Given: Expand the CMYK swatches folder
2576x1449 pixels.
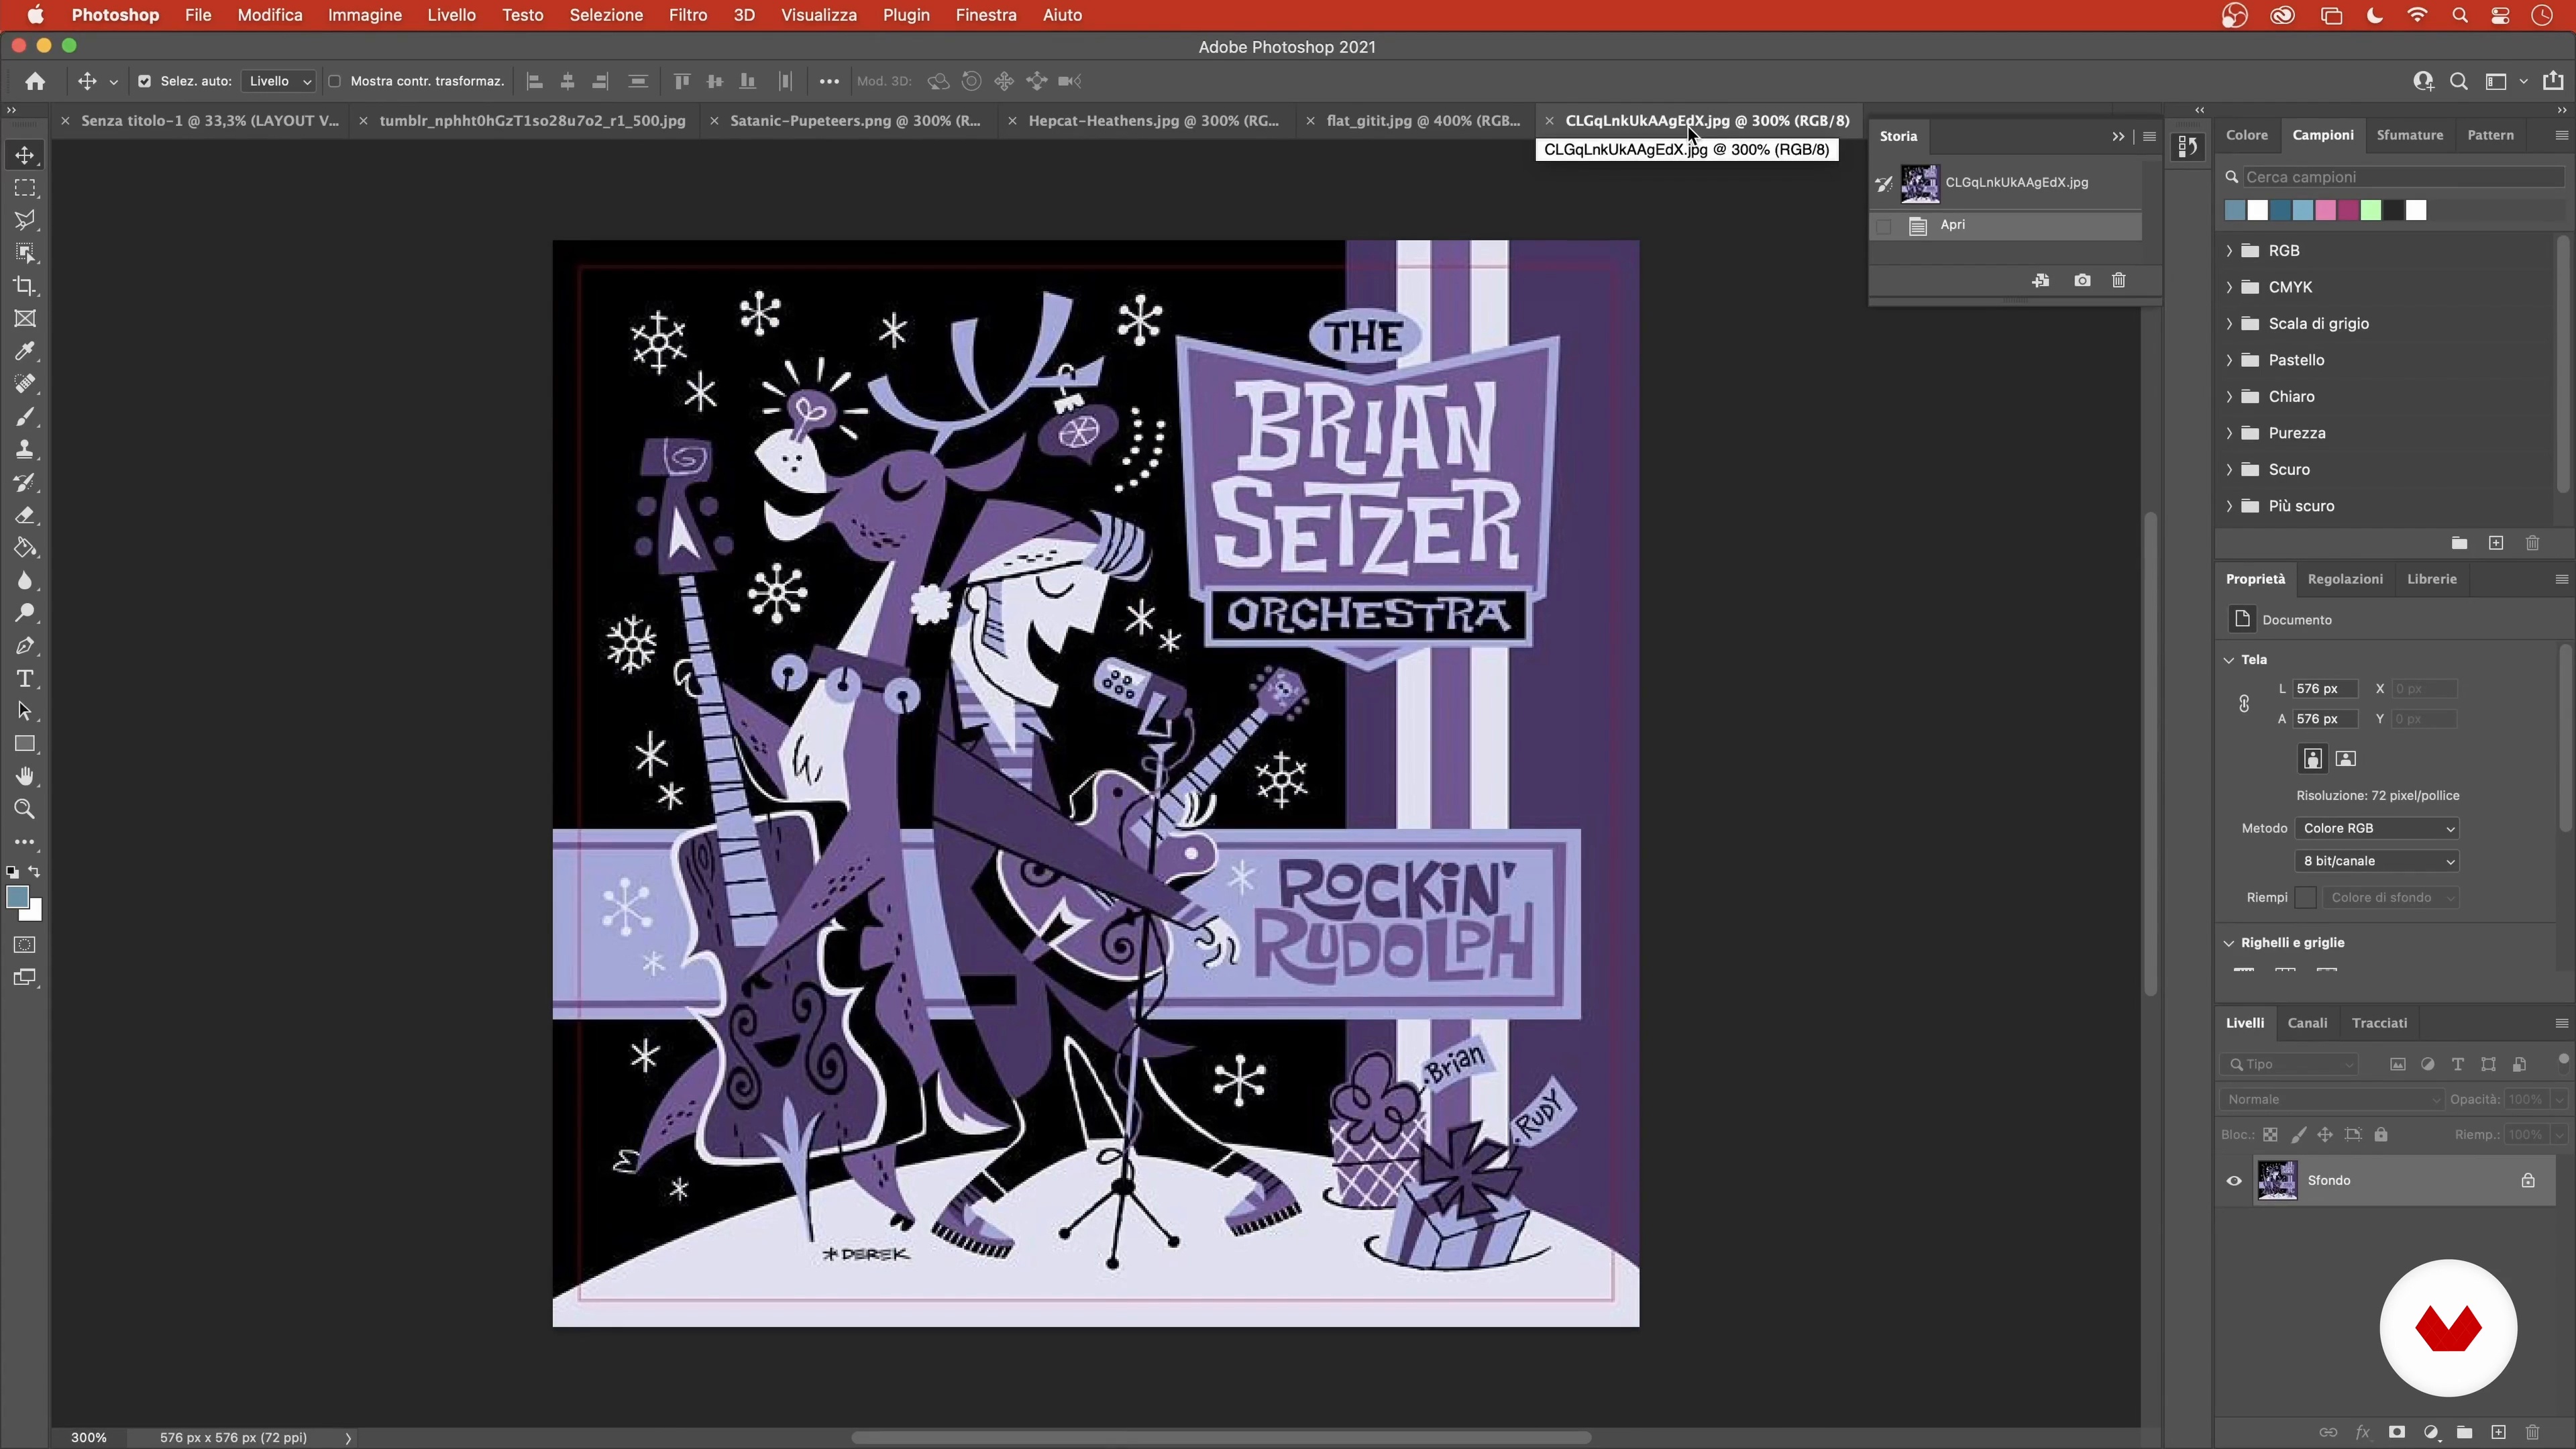Looking at the screenshot, I should pos(2229,287).
